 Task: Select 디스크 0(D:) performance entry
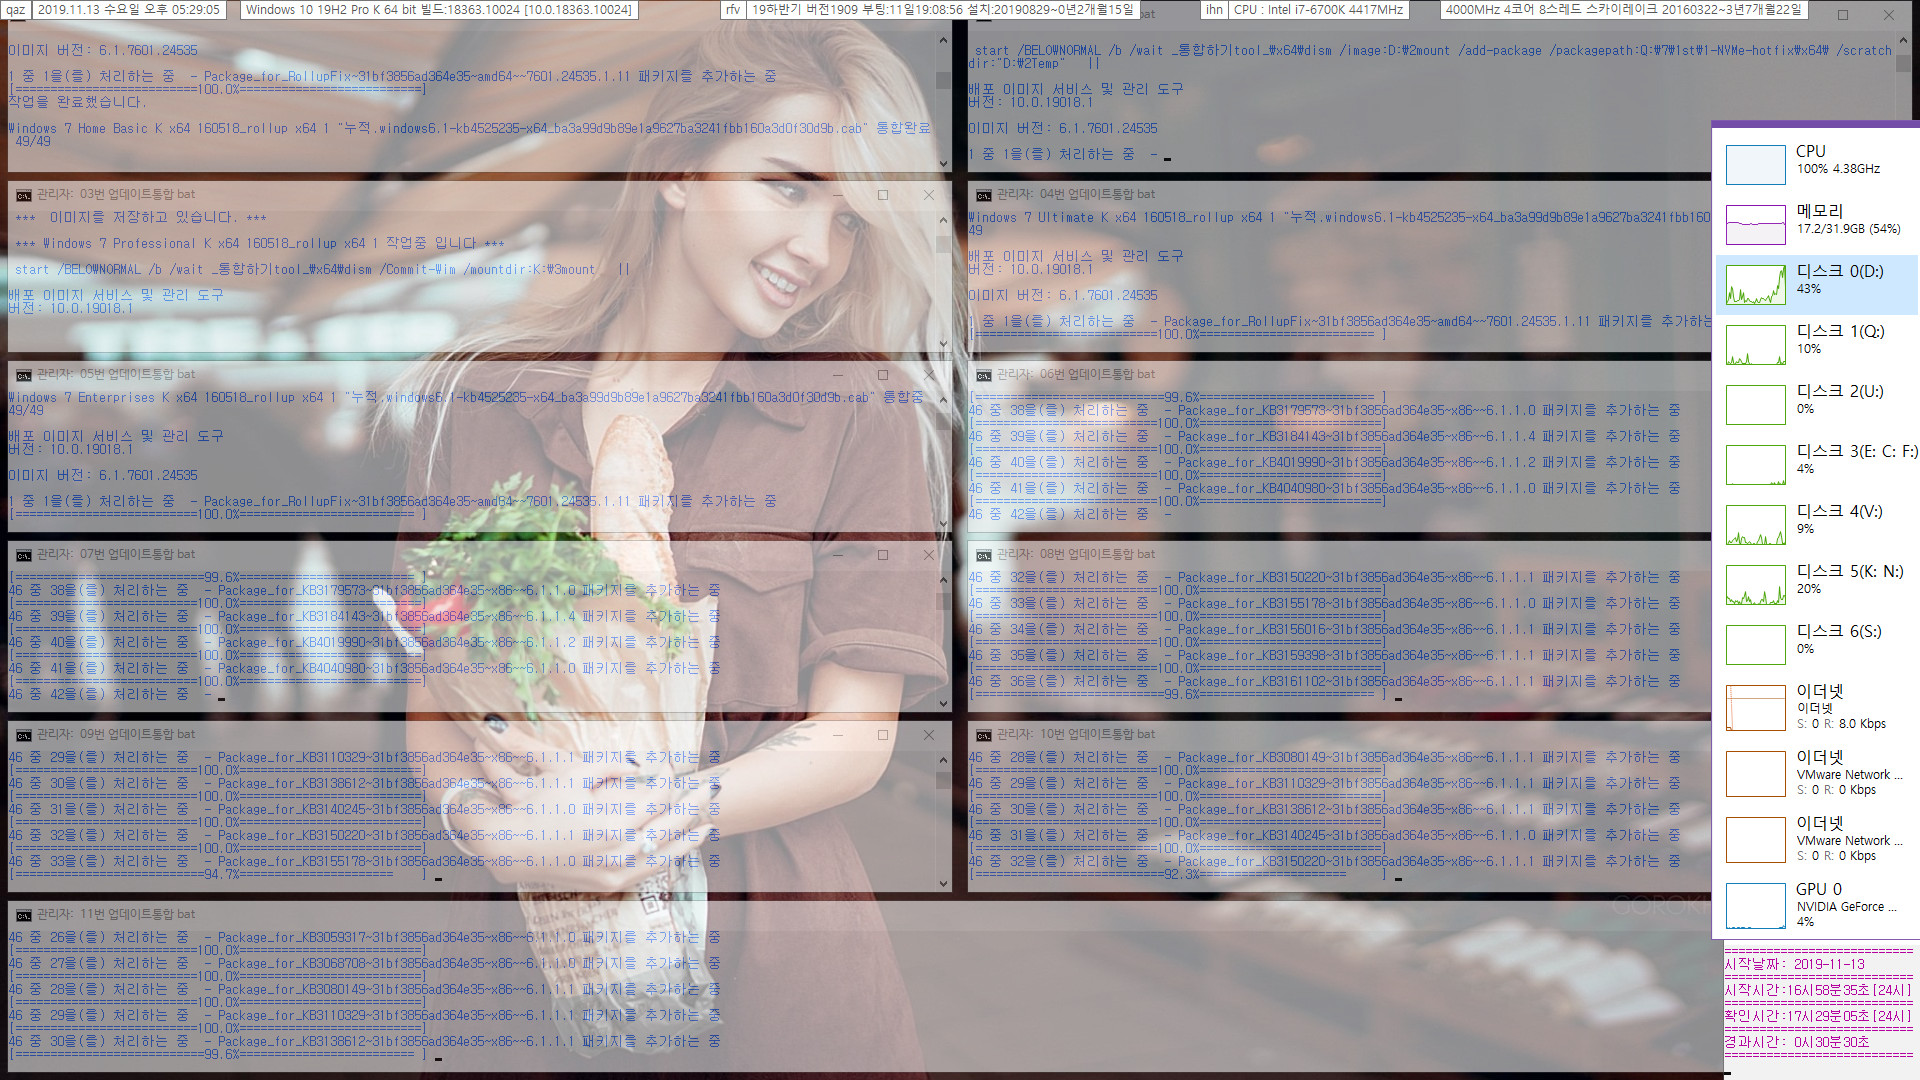coord(1818,284)
